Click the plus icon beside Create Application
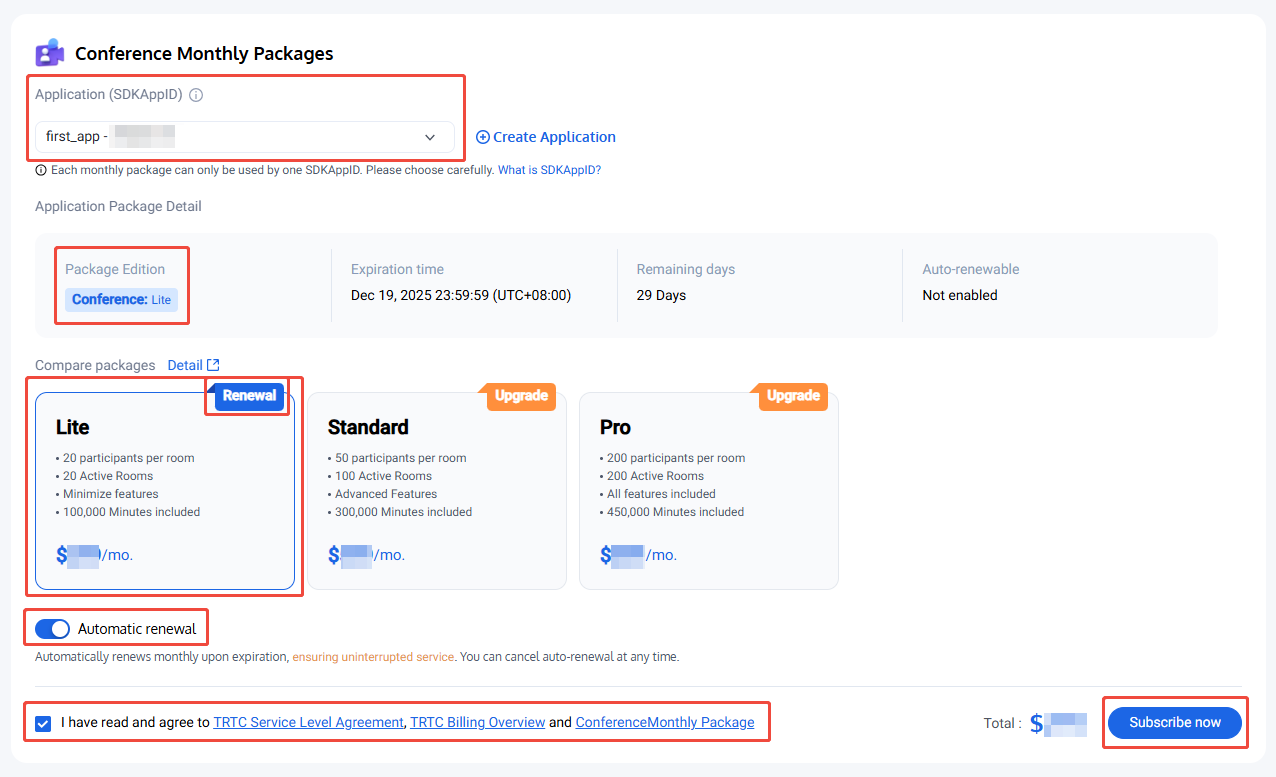Viewport: 1276px width, 777px height. pyautogui.click(x=483, y=137)
